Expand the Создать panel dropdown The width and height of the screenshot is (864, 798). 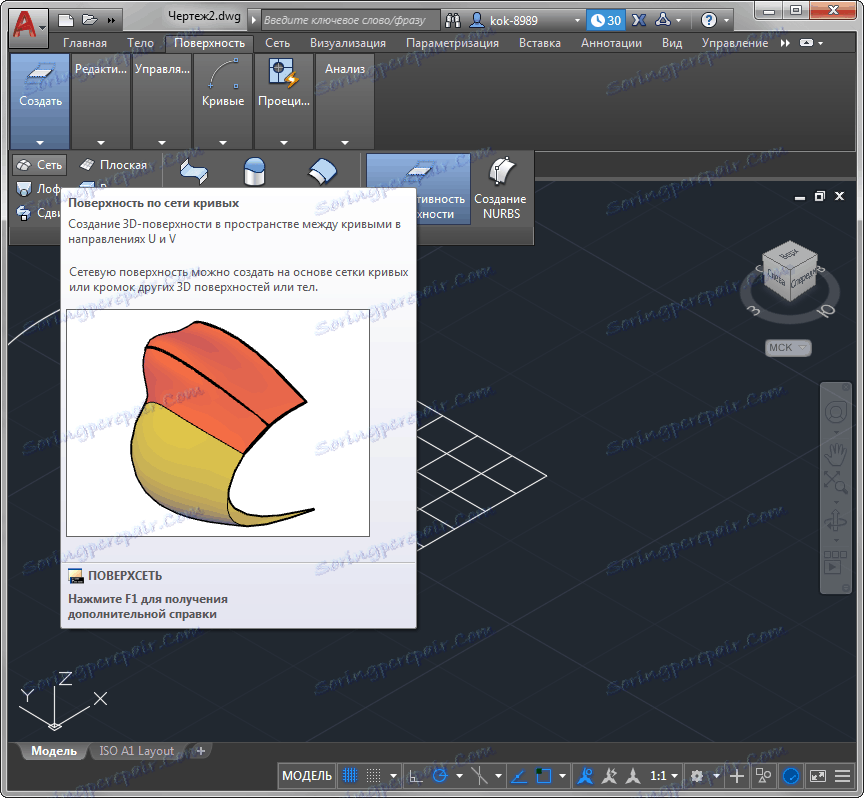click(x=40, y=142)
